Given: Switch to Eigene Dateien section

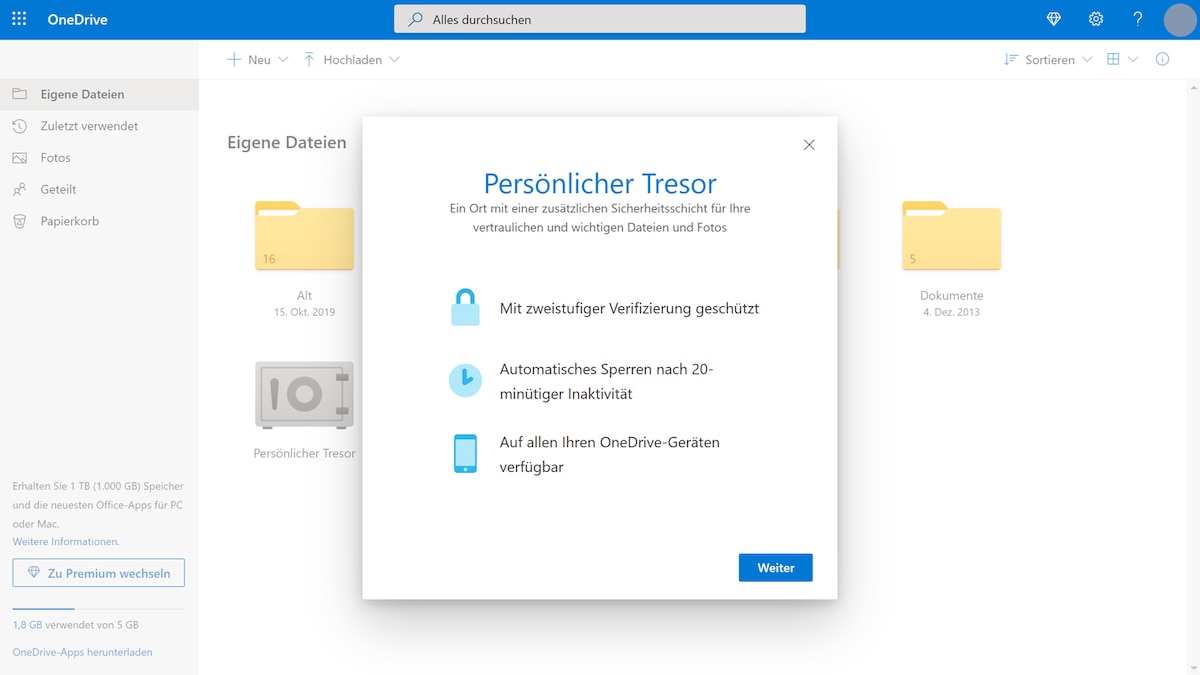Looking at the screenshot, I should click(82, 93).
